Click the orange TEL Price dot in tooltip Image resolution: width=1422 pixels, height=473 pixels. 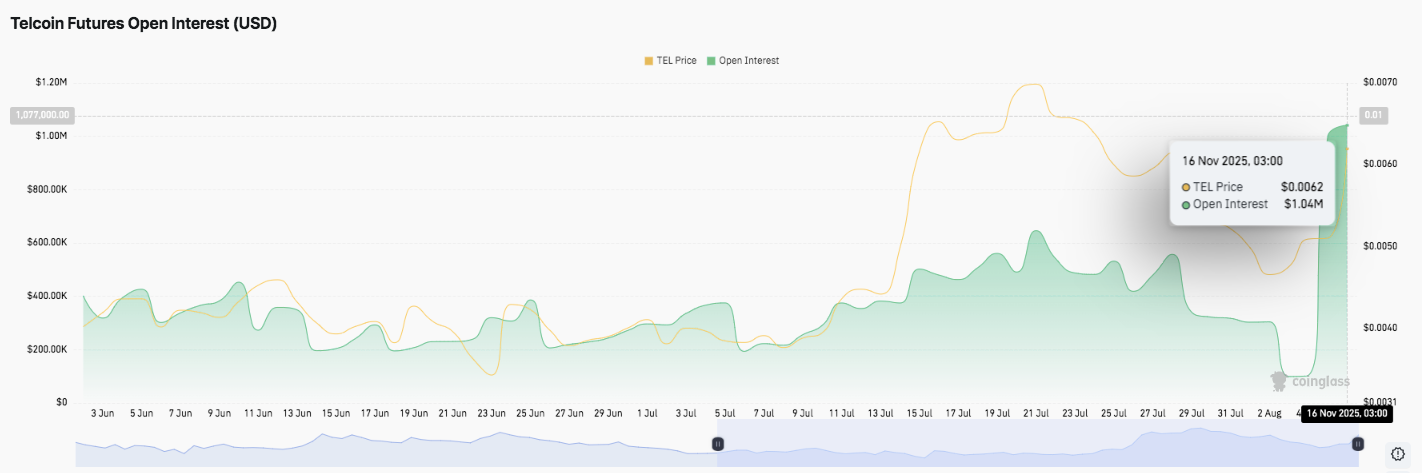click(1186, 187)
